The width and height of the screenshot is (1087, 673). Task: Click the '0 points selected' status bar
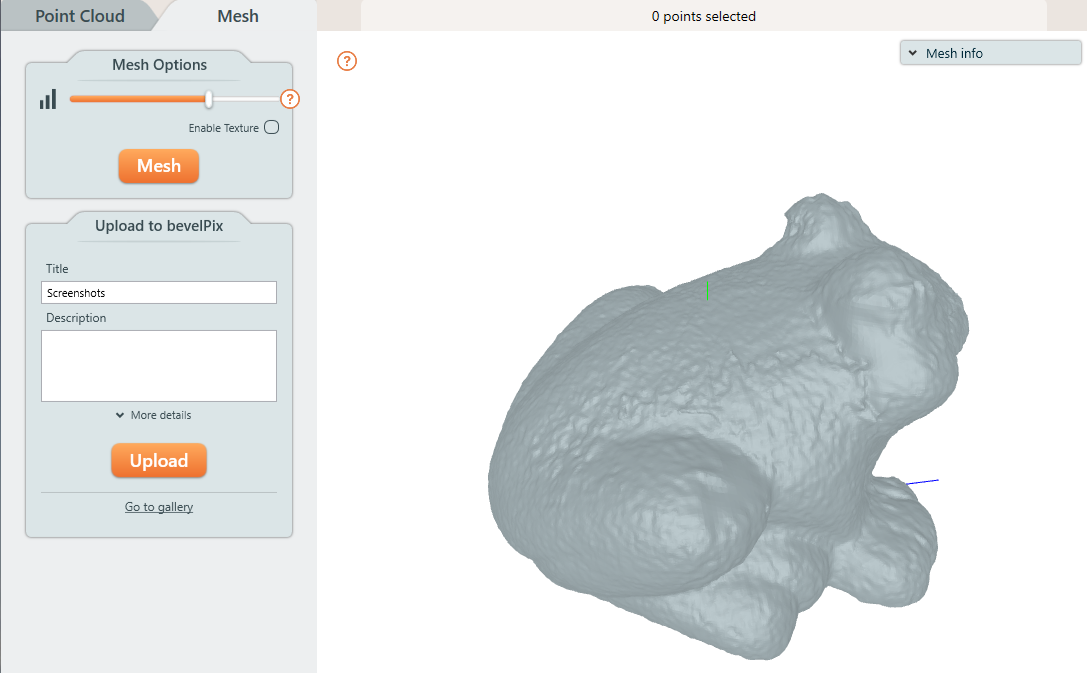pyautogui.click(x=703, y=16)
